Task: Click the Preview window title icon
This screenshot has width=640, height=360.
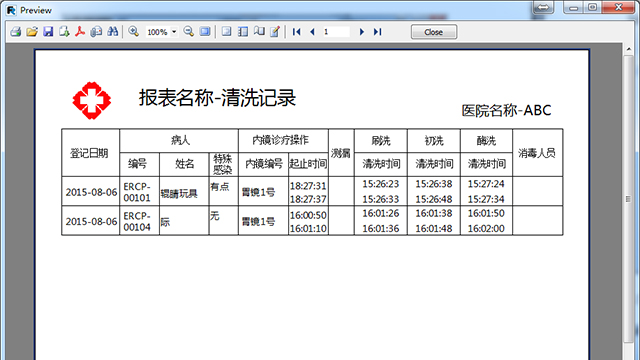Action: pyautogui.click(x=11, y=10)
